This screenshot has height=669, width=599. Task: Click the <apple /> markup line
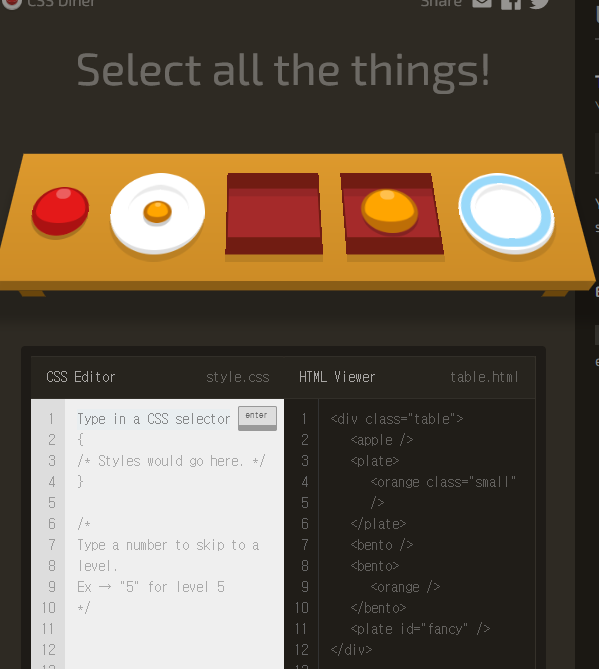pos(381,440)
